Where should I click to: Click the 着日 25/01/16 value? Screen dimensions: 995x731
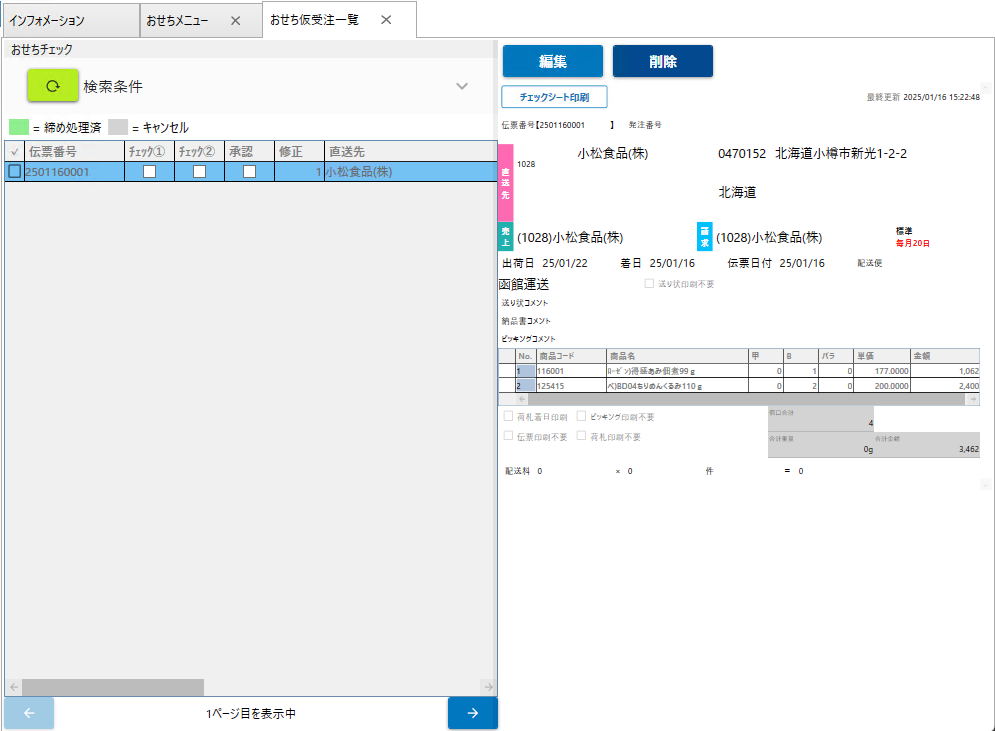click(672, 263)
